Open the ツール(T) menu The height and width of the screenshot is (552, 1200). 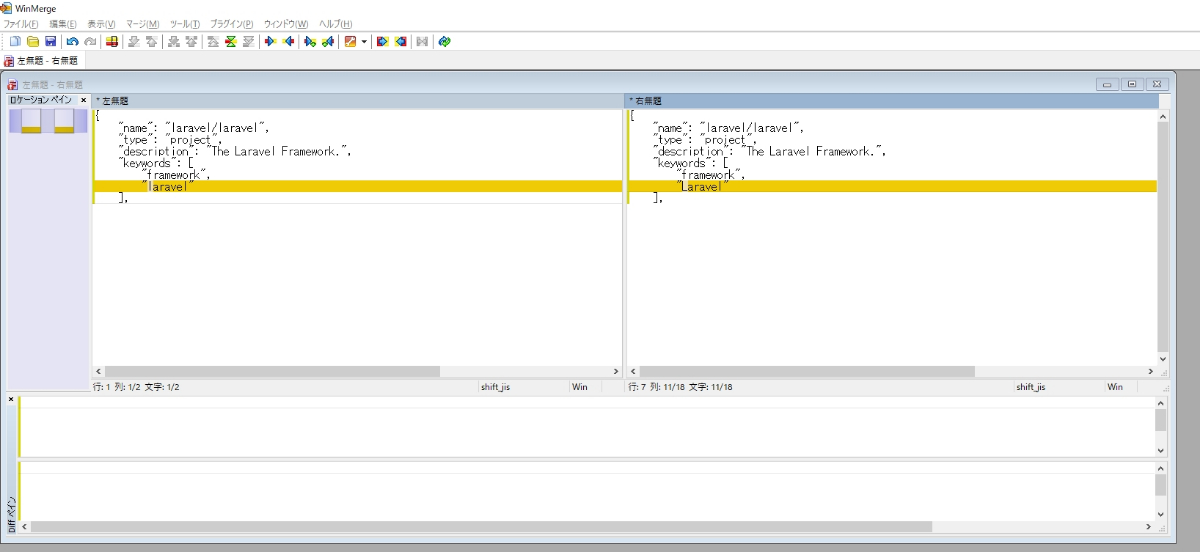(x=185, y=24)
